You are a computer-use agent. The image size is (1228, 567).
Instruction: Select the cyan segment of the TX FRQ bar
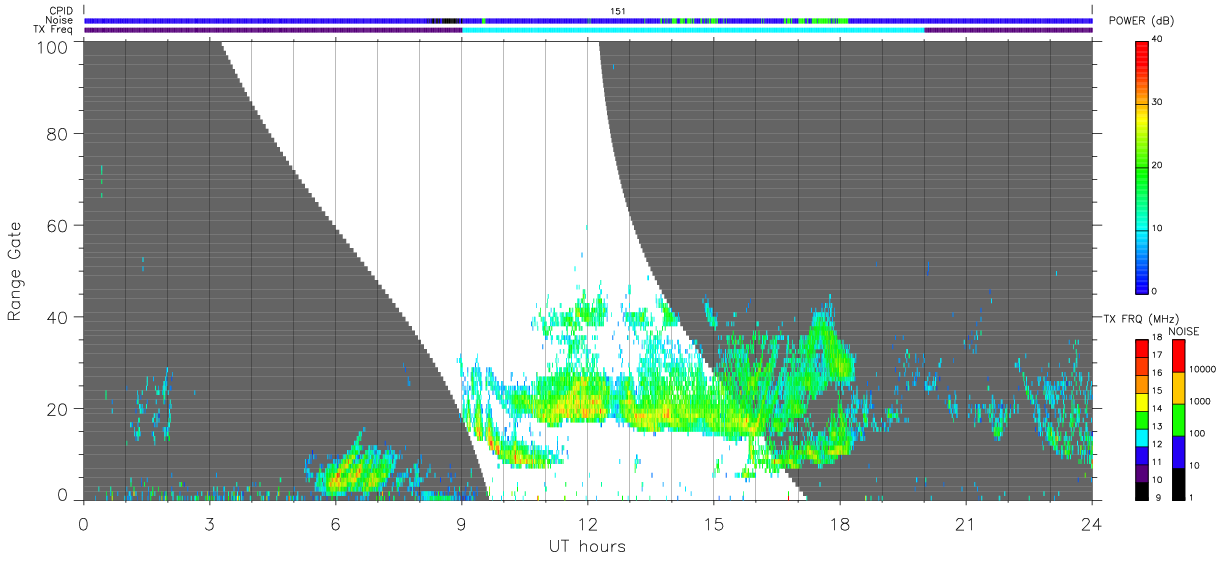tap(1142, 436)
